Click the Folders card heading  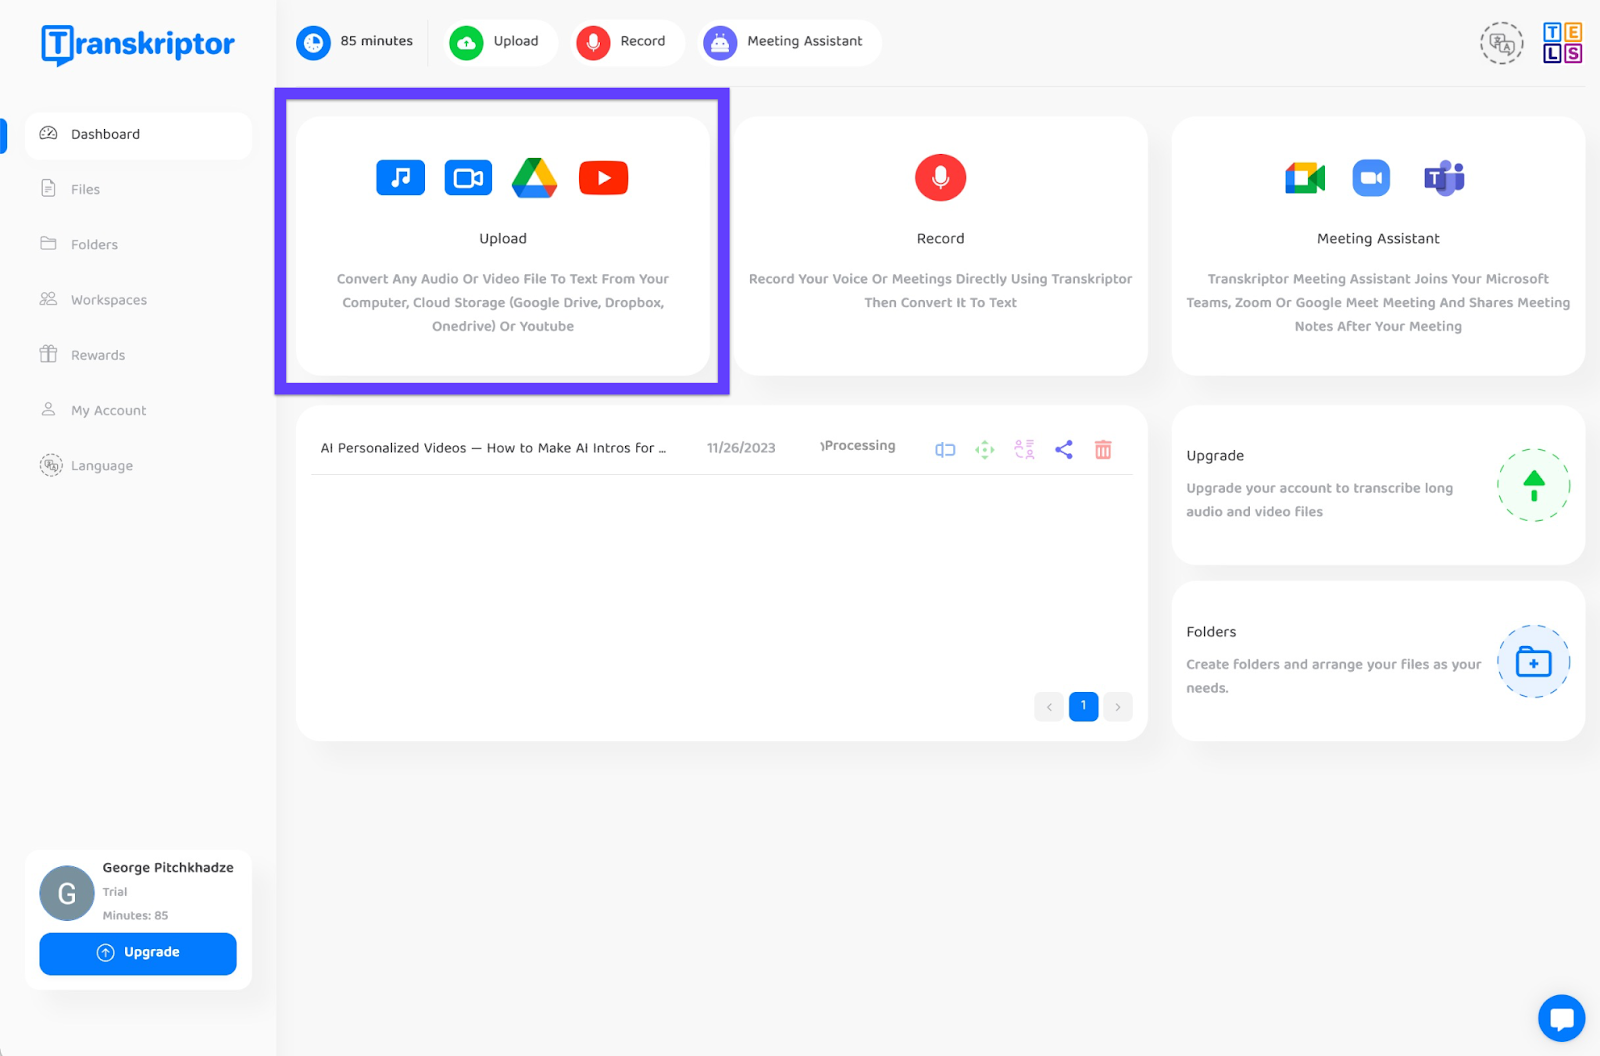click(1211, 632)
